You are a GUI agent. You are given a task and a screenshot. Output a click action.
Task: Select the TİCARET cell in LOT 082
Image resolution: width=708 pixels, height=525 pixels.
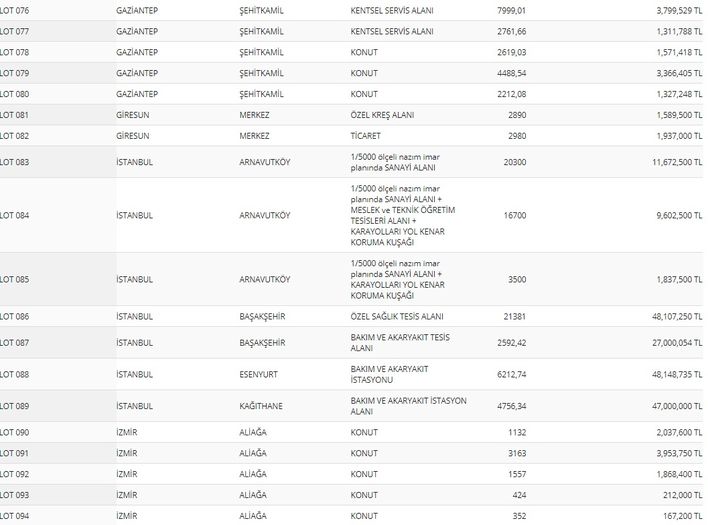pos(367,136)
